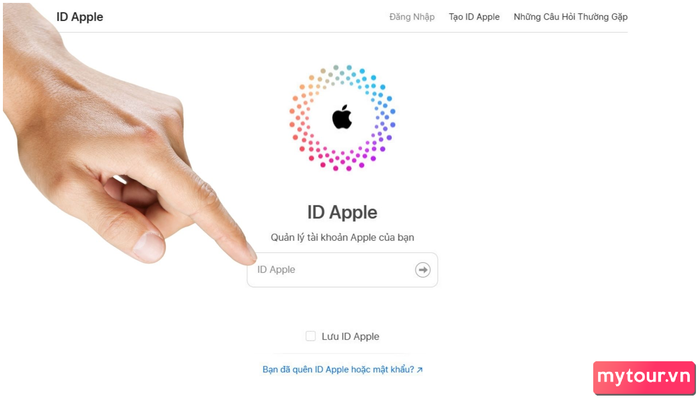700x401 pixels.
Task: Switch to the Đăng Nhập tab
Action: (412, 17)
